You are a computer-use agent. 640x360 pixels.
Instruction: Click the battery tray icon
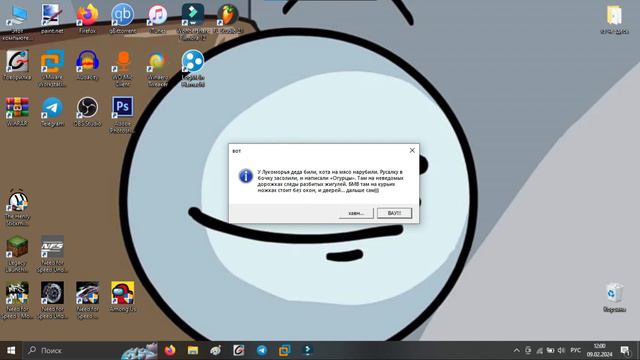click(550, 350)
